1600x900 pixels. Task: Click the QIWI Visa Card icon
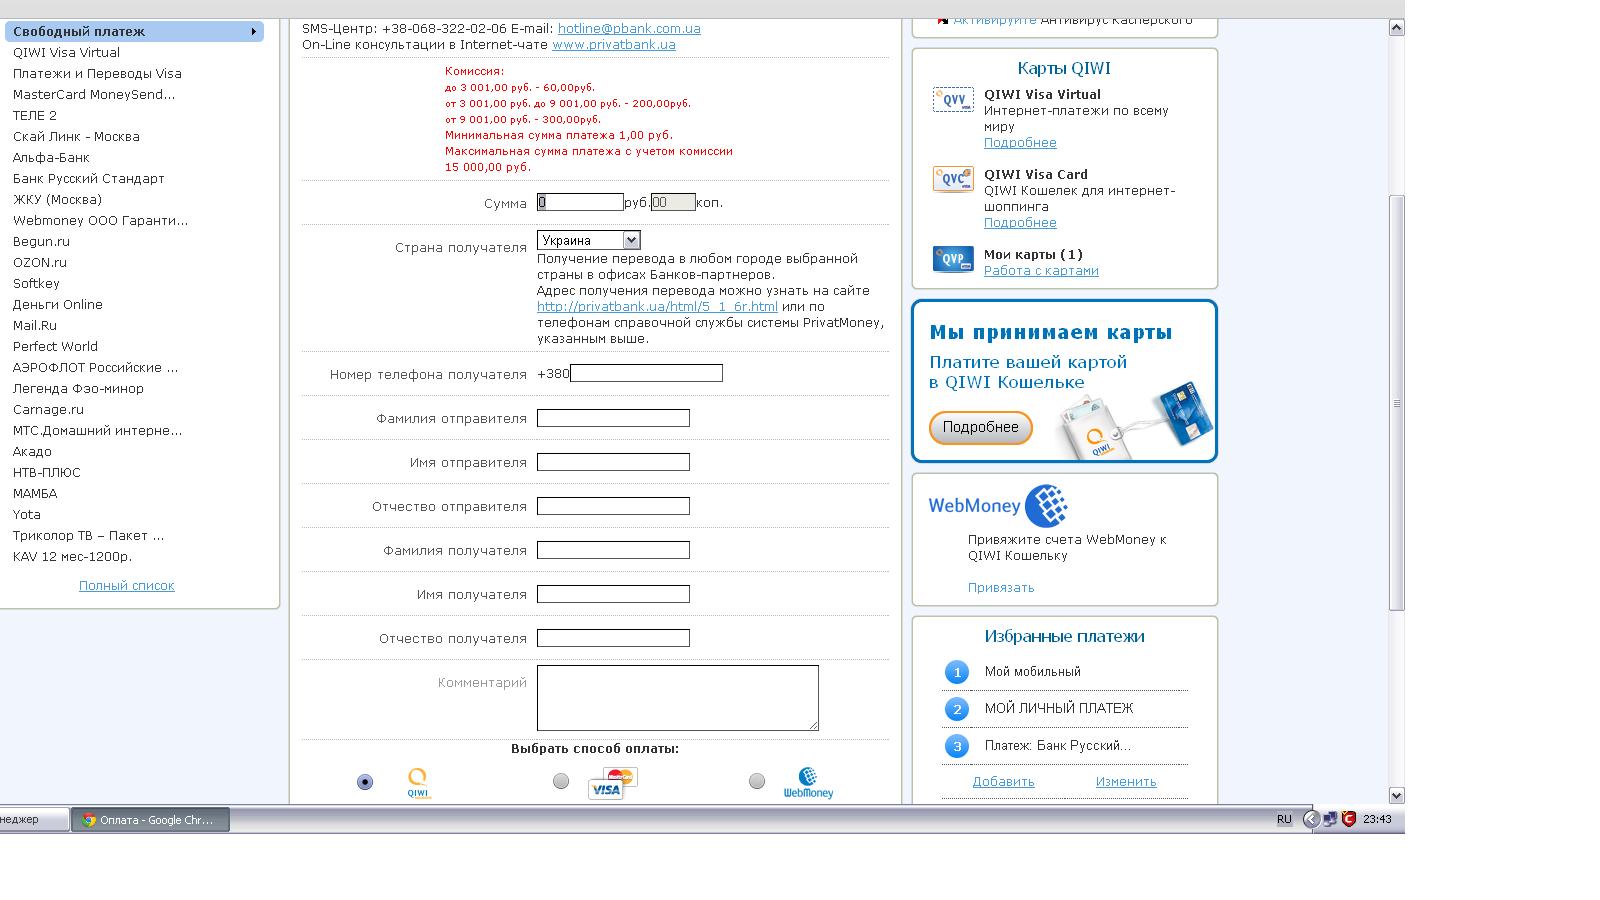[953, 180]
